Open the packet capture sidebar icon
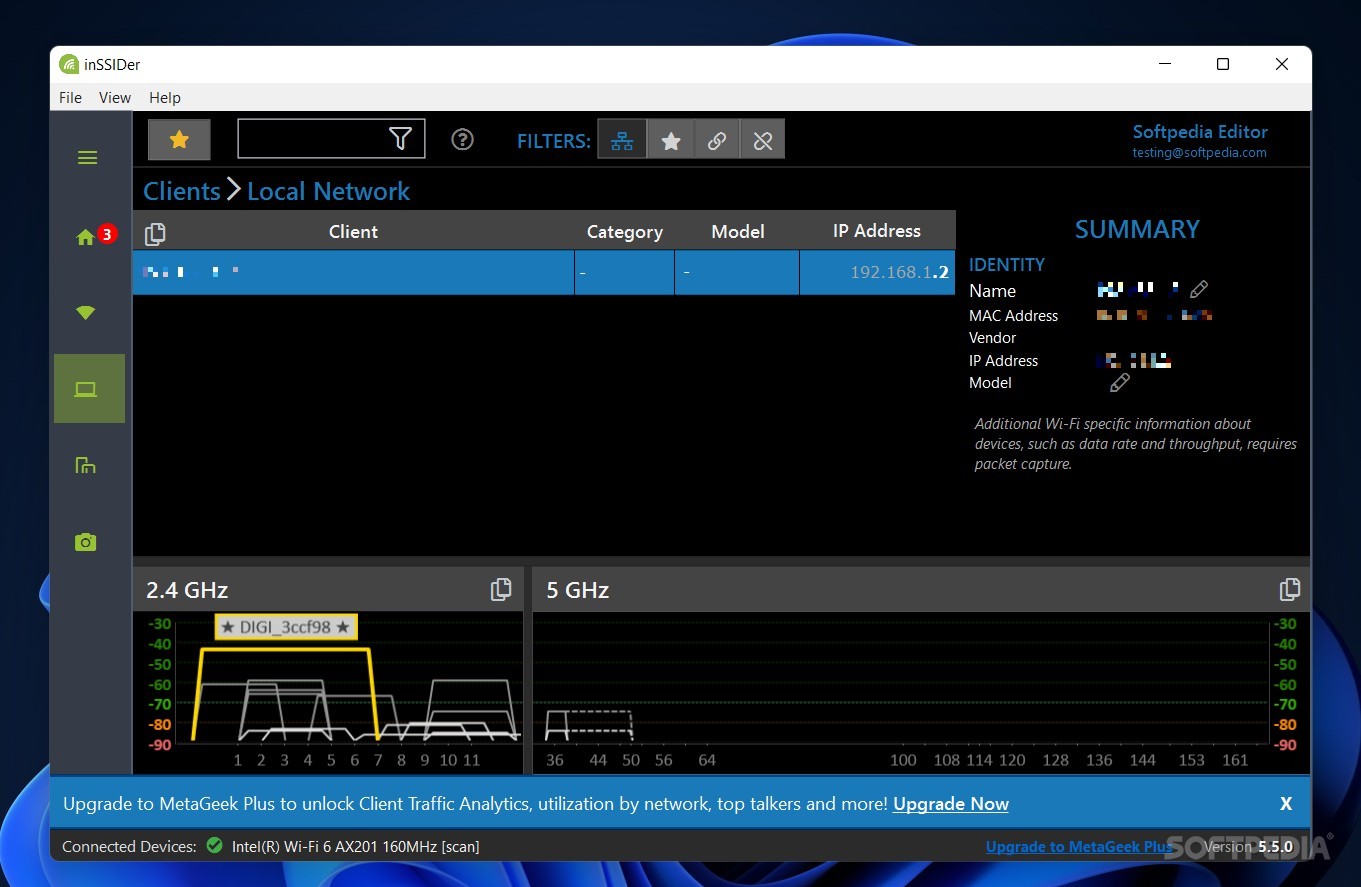The height and width of the screenshot is (887, 1361). [x=86, y=465]
